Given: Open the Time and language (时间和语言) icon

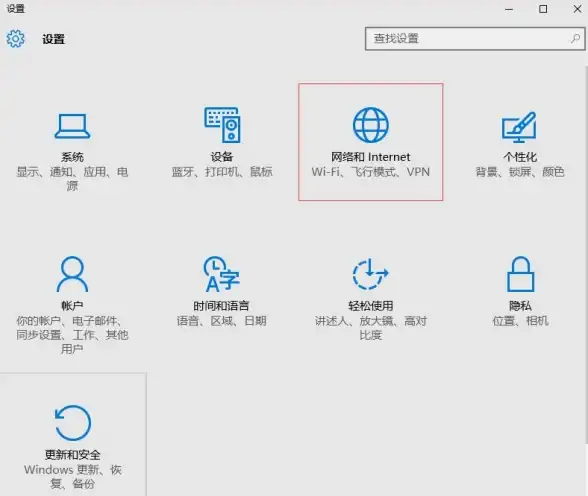Looking at the screenshot, I should click(222, 274).
